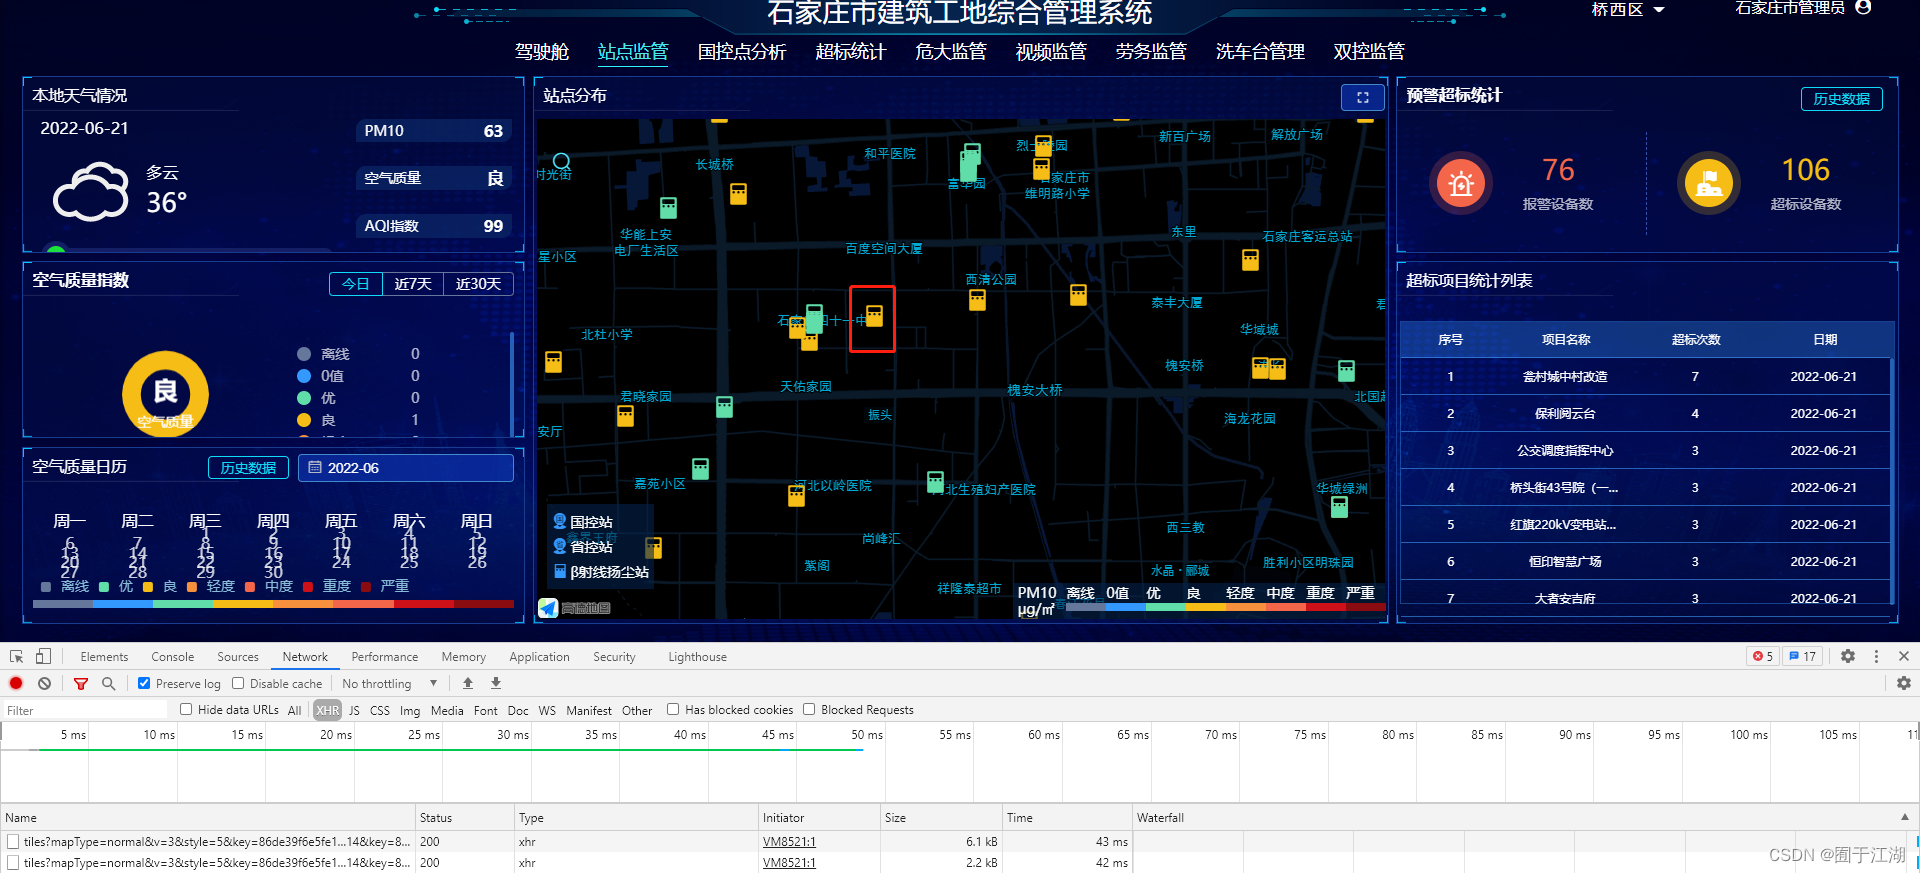Switch to the DevTools Console tab
Image resolution: width=1920 pixels, height=873 pixels.
pyautogui.click(x=173, y=657)
